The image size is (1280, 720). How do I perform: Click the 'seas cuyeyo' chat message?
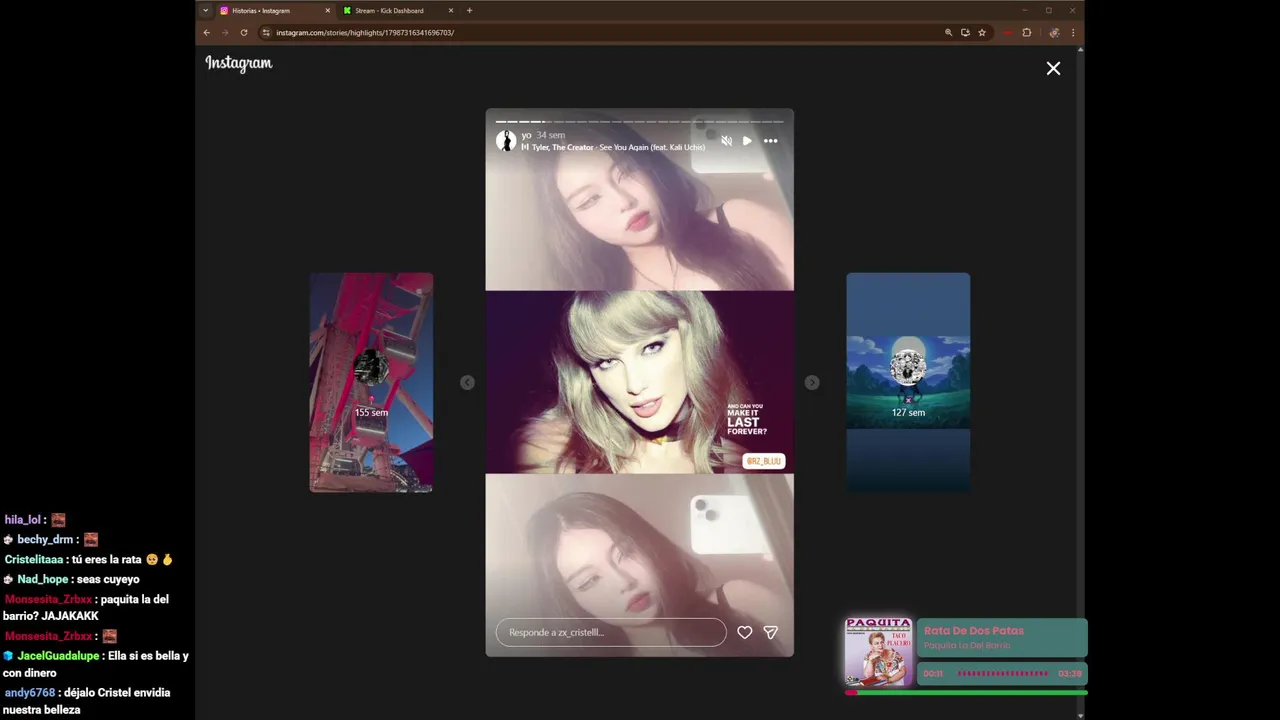tap(108, 579)
